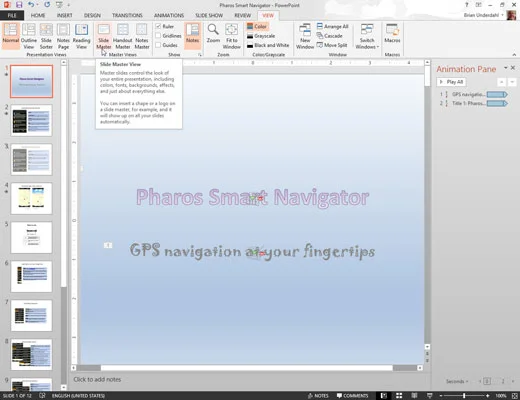
Task: Adjust the zoom slider in status bar
Action: (x=464, y=396)
